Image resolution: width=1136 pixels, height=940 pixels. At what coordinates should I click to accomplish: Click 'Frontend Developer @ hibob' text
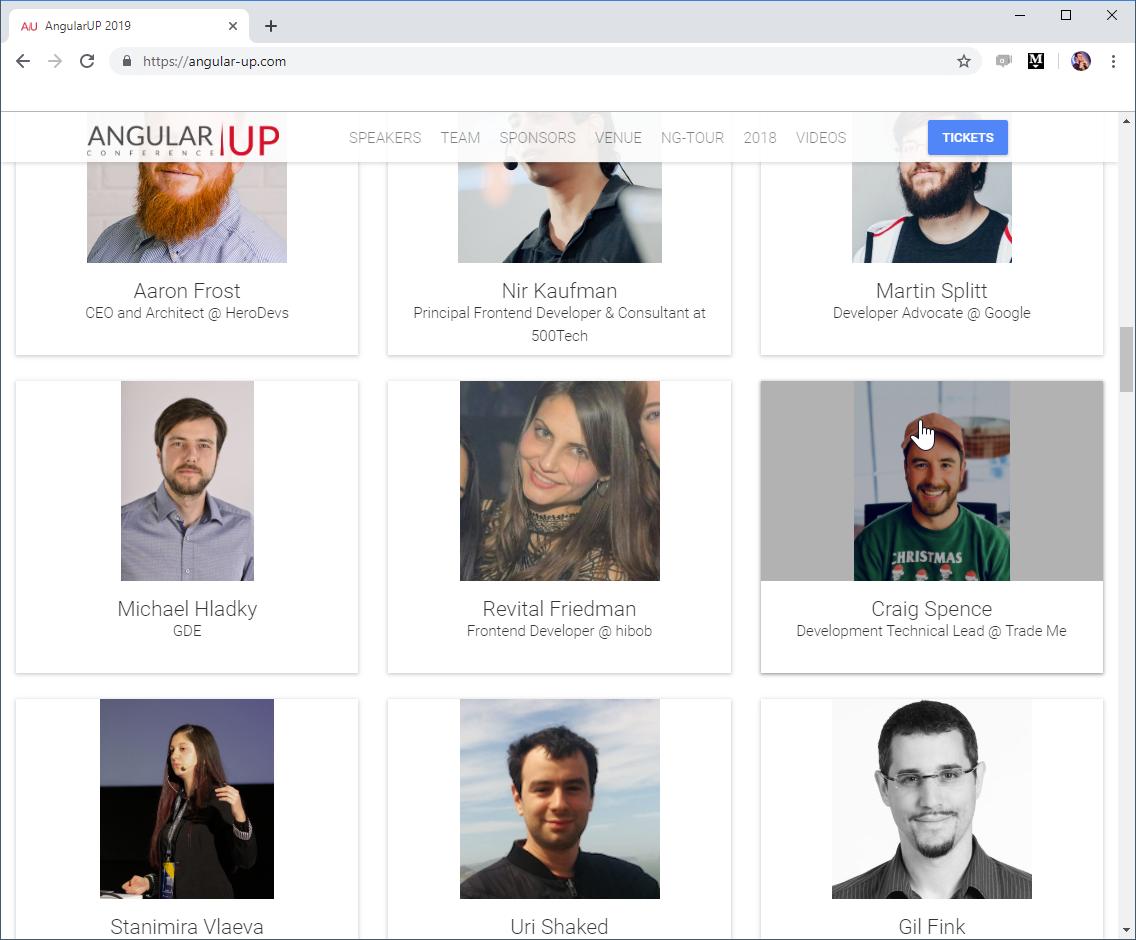tap(559, 631)
